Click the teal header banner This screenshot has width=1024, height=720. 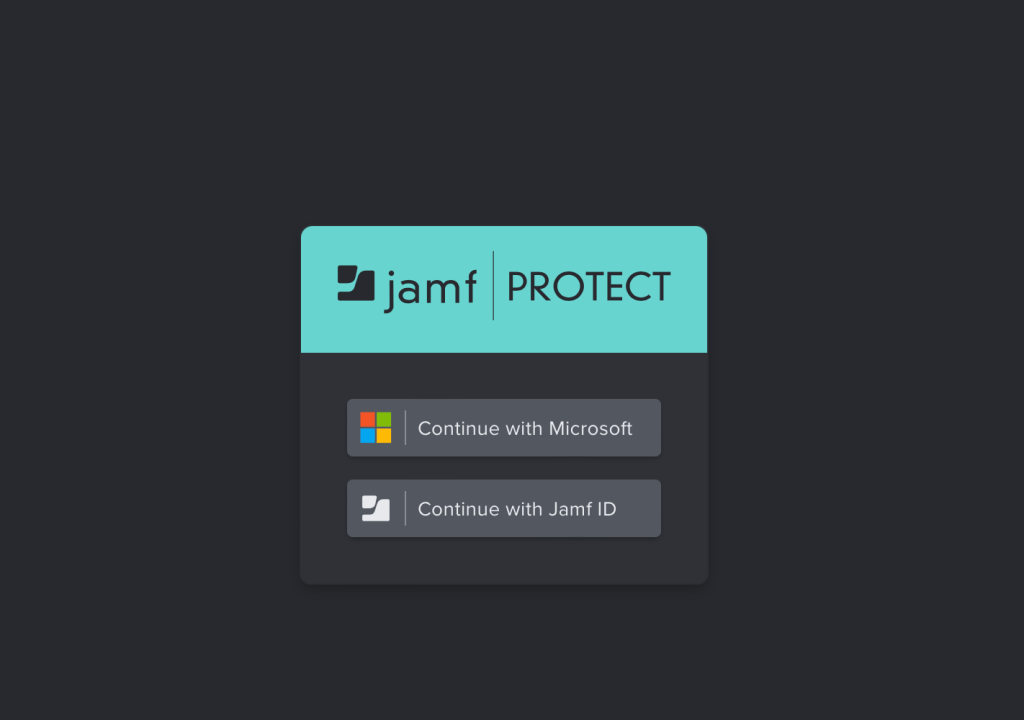(x=504, y=289)
